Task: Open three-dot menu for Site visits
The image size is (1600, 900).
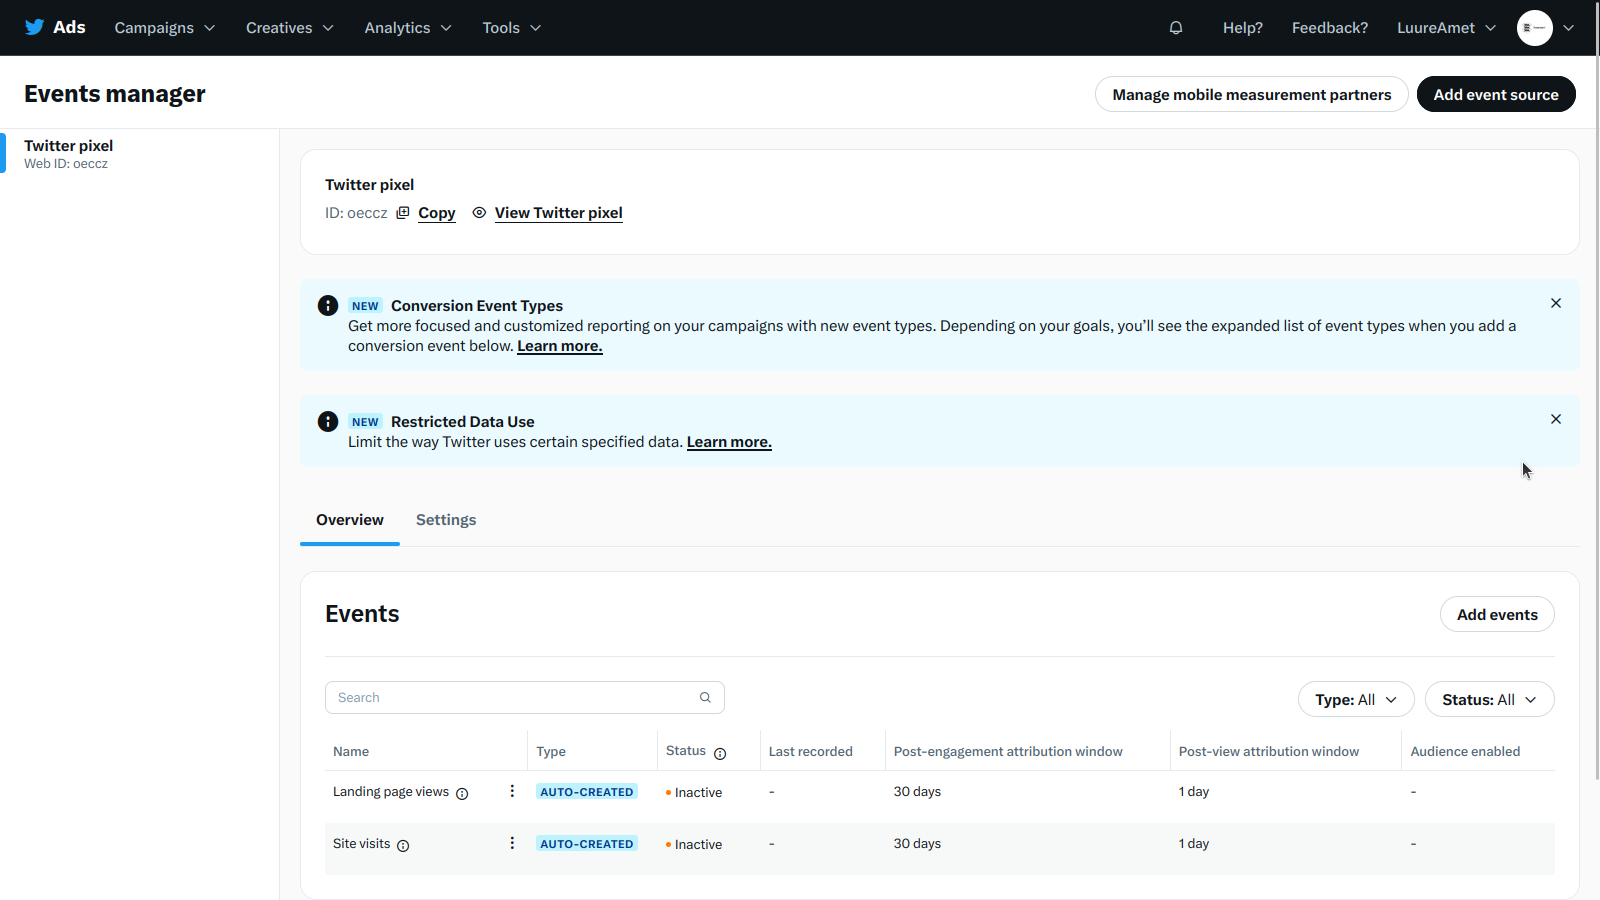Action: (512, 843)
